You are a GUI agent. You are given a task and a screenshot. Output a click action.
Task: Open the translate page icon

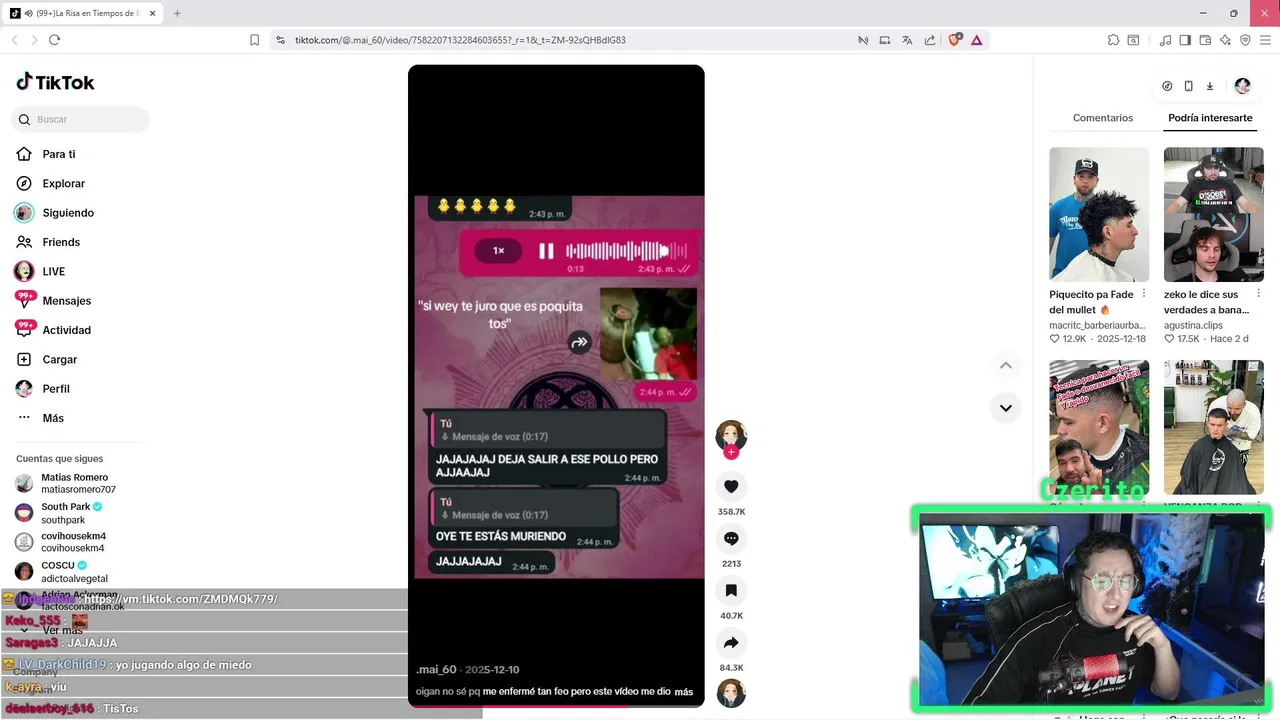(907, 40)
